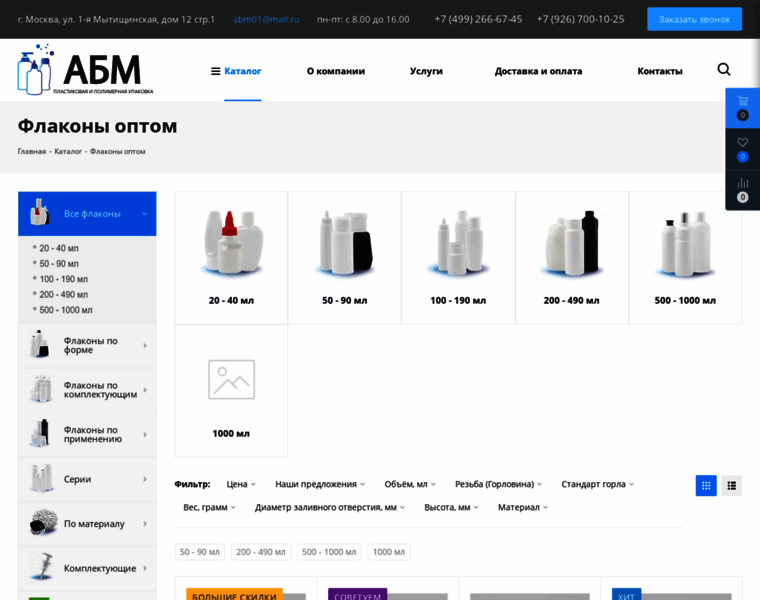Select the 200 - 490 мл sidebar item

coord(63,295)
